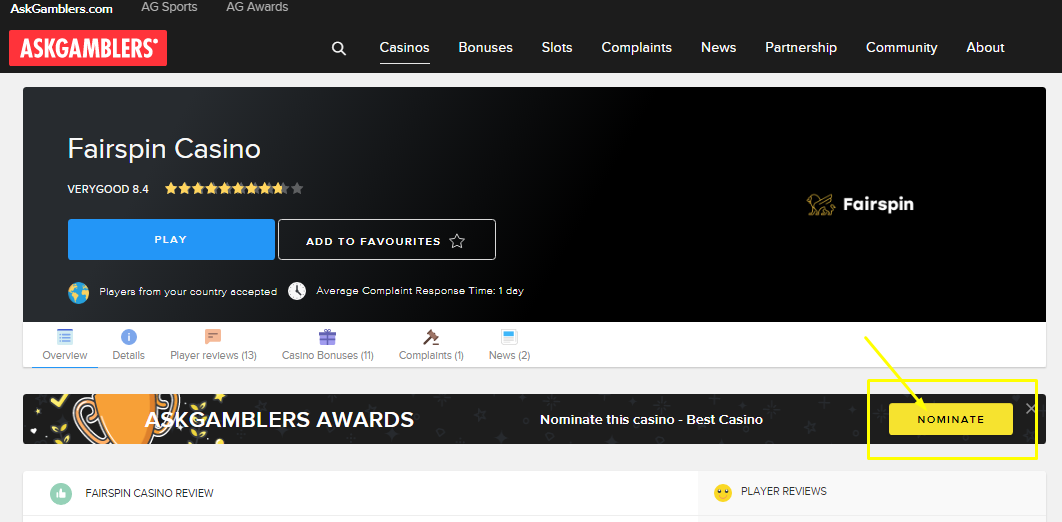Screen dimensions: 1062x522
Task: Open the search magnifier icon
Action: pos(339,48)
